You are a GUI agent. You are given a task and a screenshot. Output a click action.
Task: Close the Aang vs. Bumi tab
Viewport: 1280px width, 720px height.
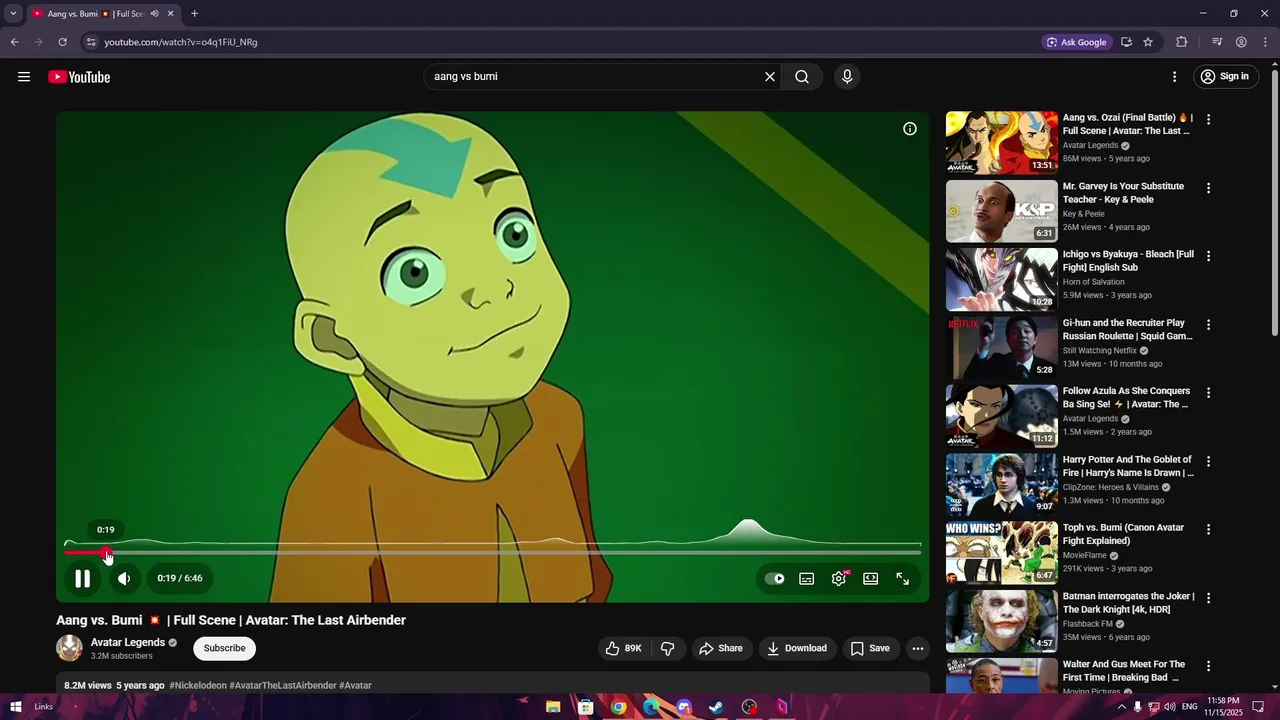point(170,14)
